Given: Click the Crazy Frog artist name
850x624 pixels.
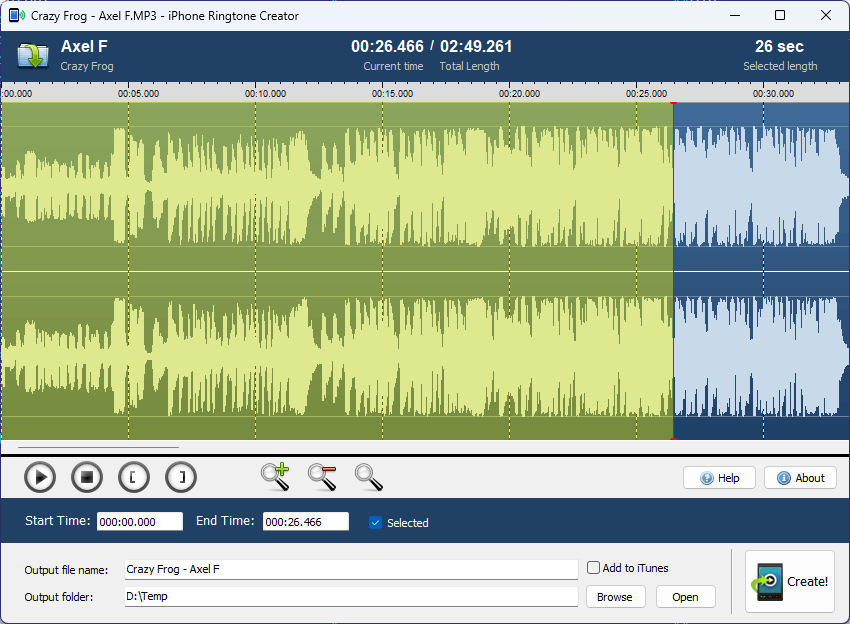Looking at the screenshot, I should pyautogui.click(x=87, y=66).
